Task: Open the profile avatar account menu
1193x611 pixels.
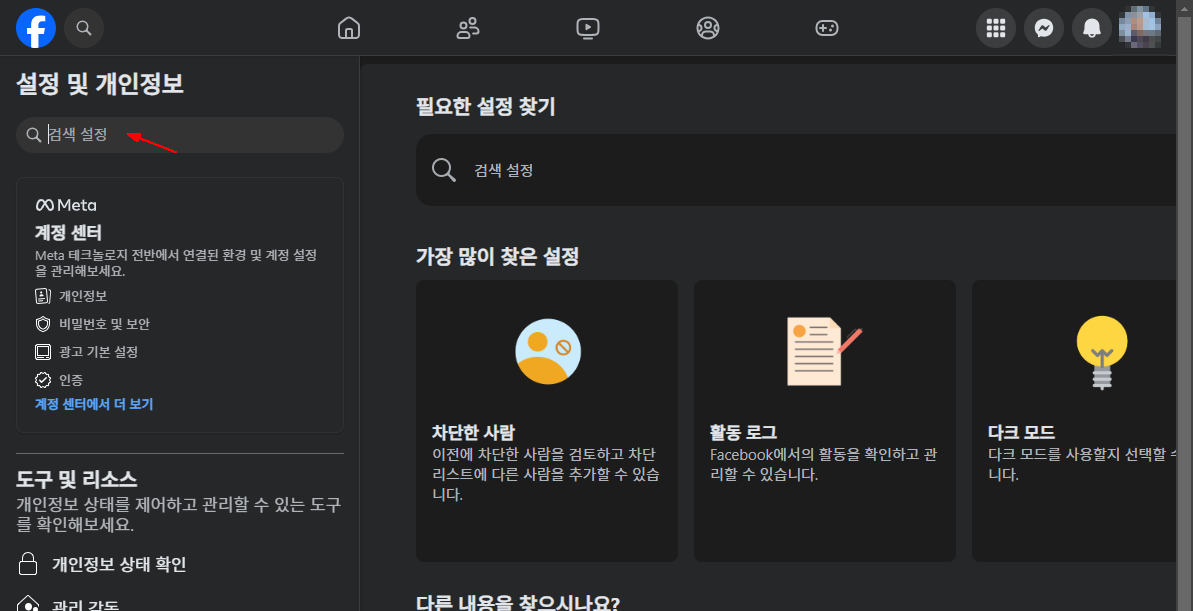Action: (1140, 28)
